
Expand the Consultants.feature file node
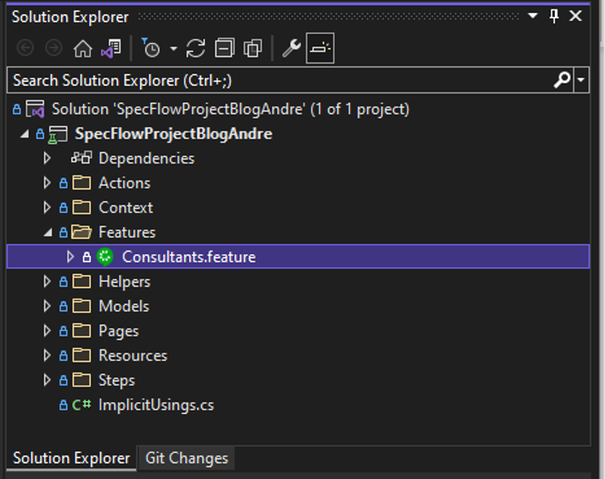tap(70, 257)
